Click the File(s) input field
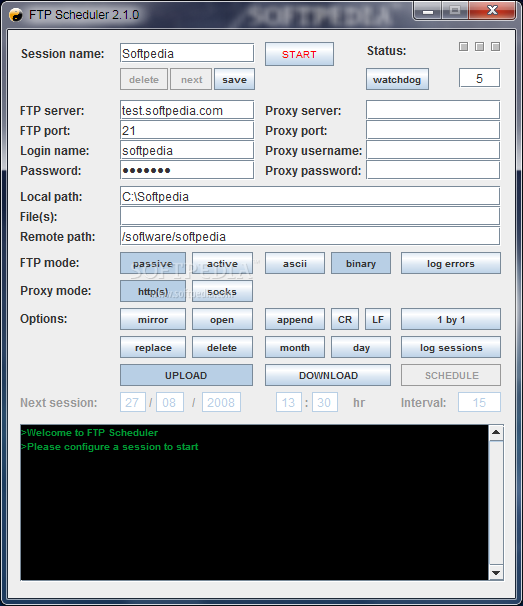Screen dimensions: 523x606 pyautogui.click(x=310, y=216)
